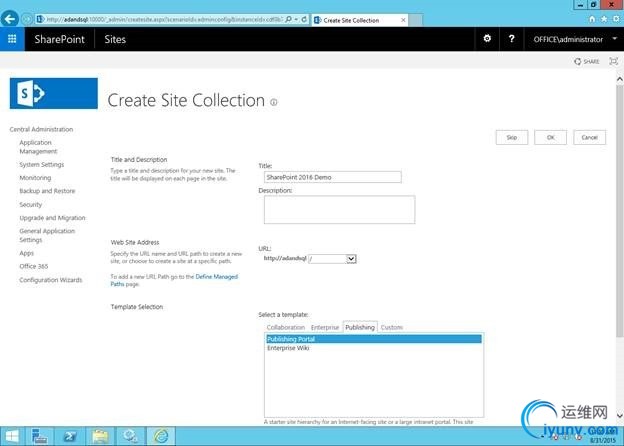Click the SharePoint brand link
The height and width of the screenshot is (446, 624).
[59, 39]
